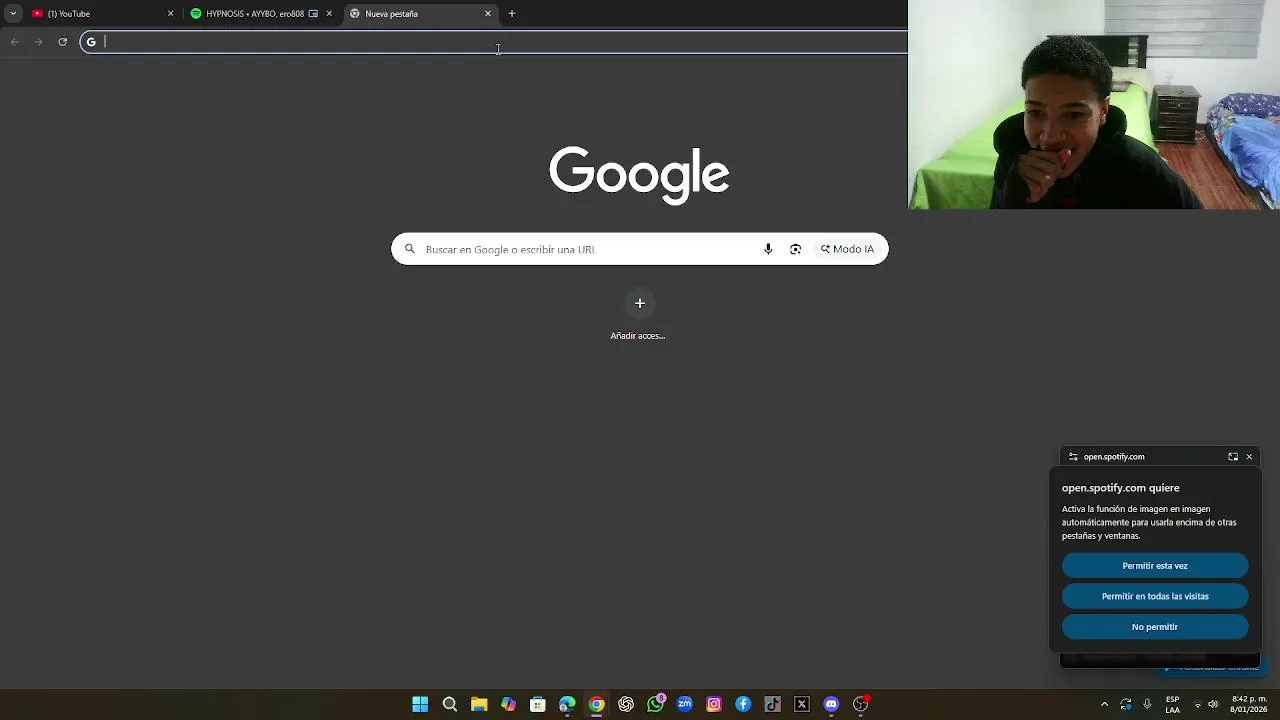Click No permitir button
The height and width of the screenshot is (720, 1280).
(1155, 627)
